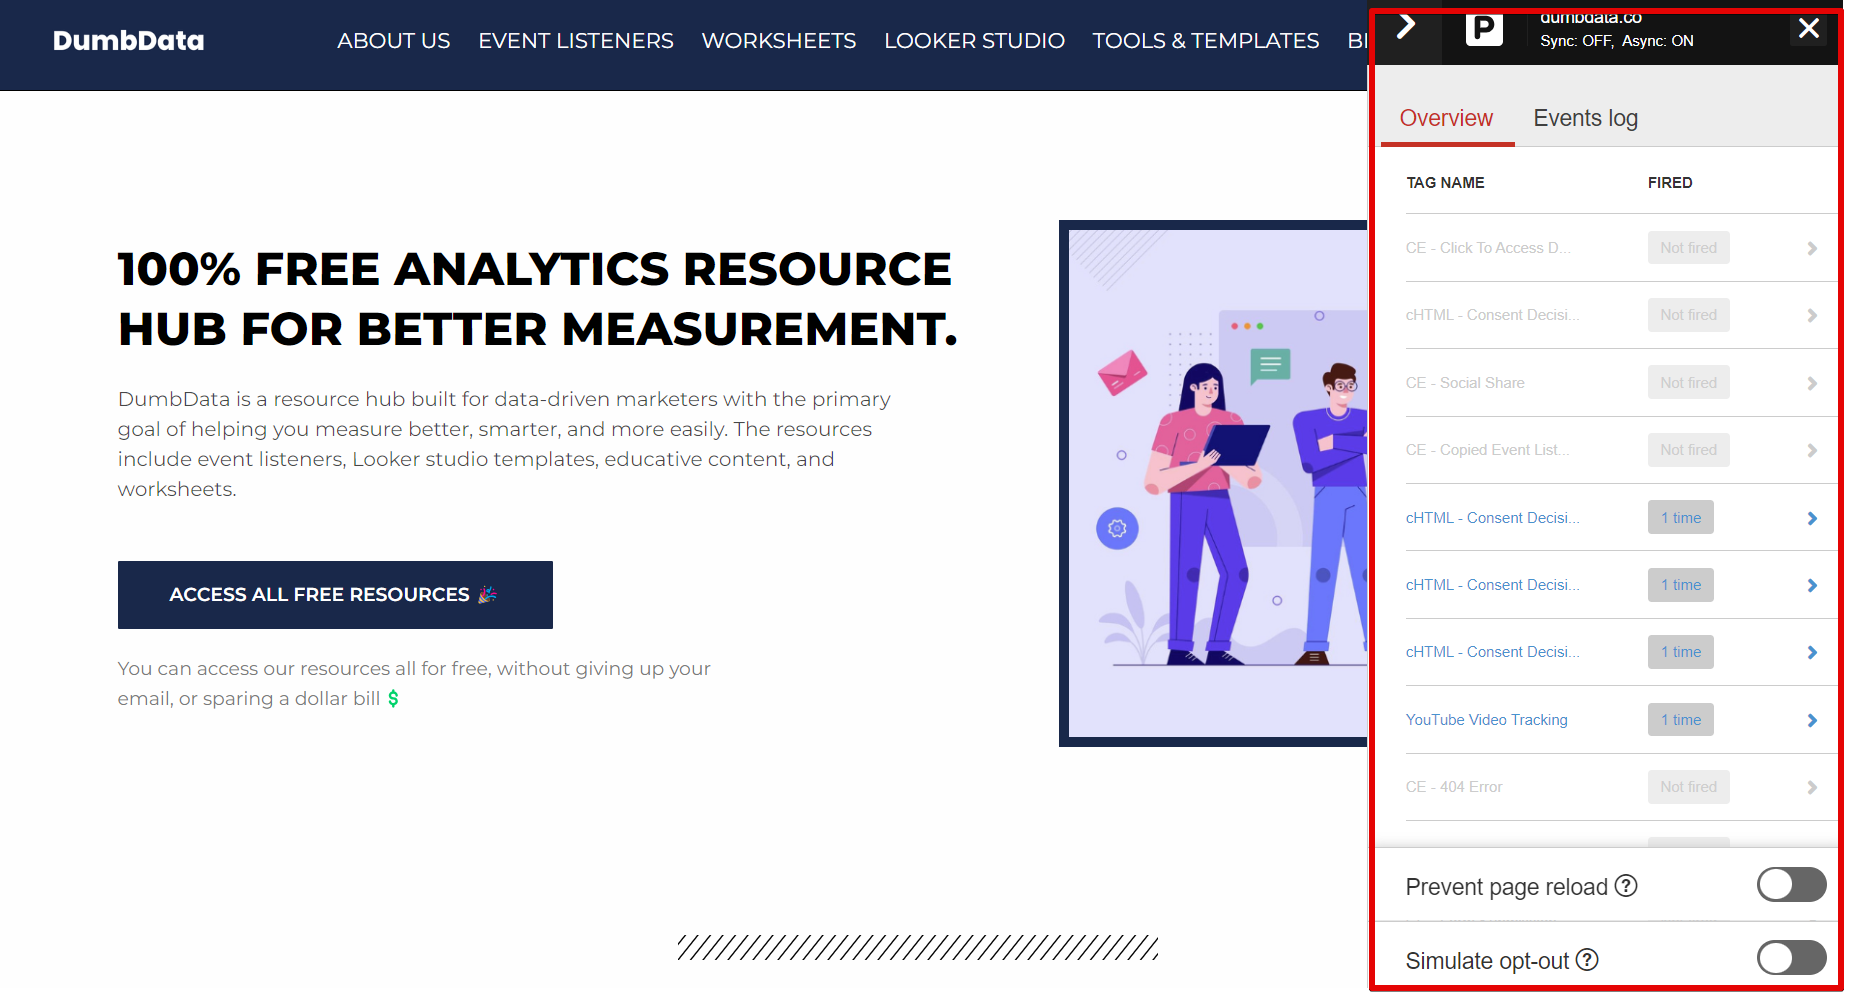Expand CE - Social Share tag details

[x=1811, y=382]
